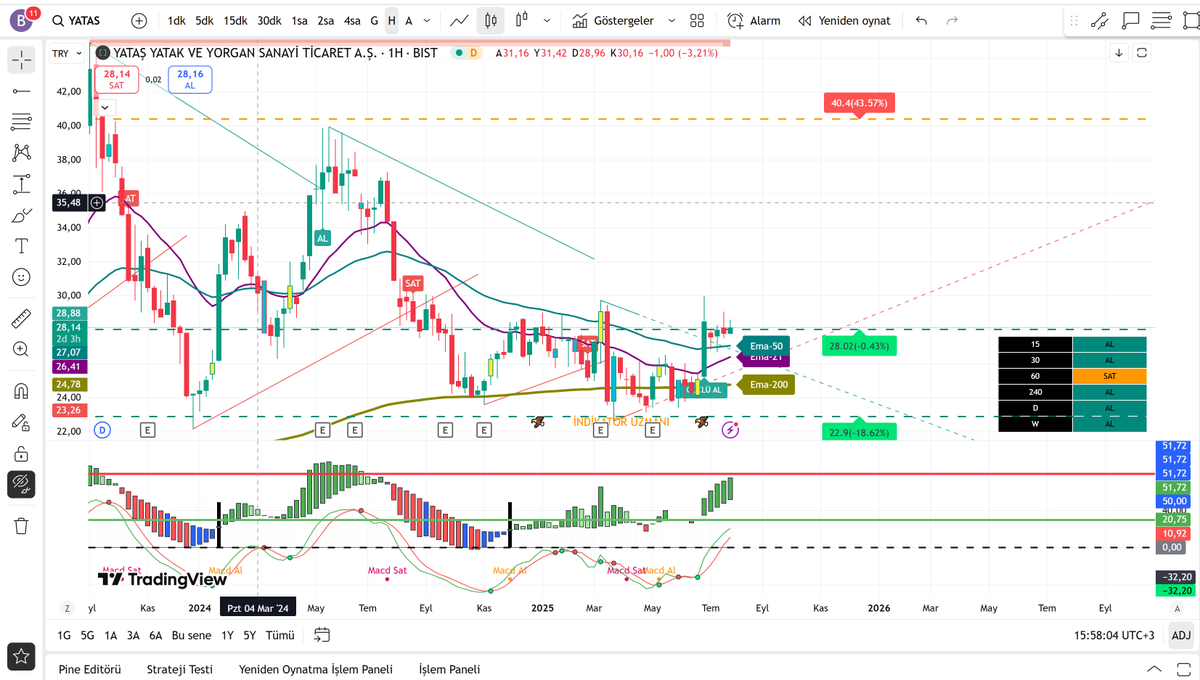Select the crosshair cursor tool

[x=21, y=59]
